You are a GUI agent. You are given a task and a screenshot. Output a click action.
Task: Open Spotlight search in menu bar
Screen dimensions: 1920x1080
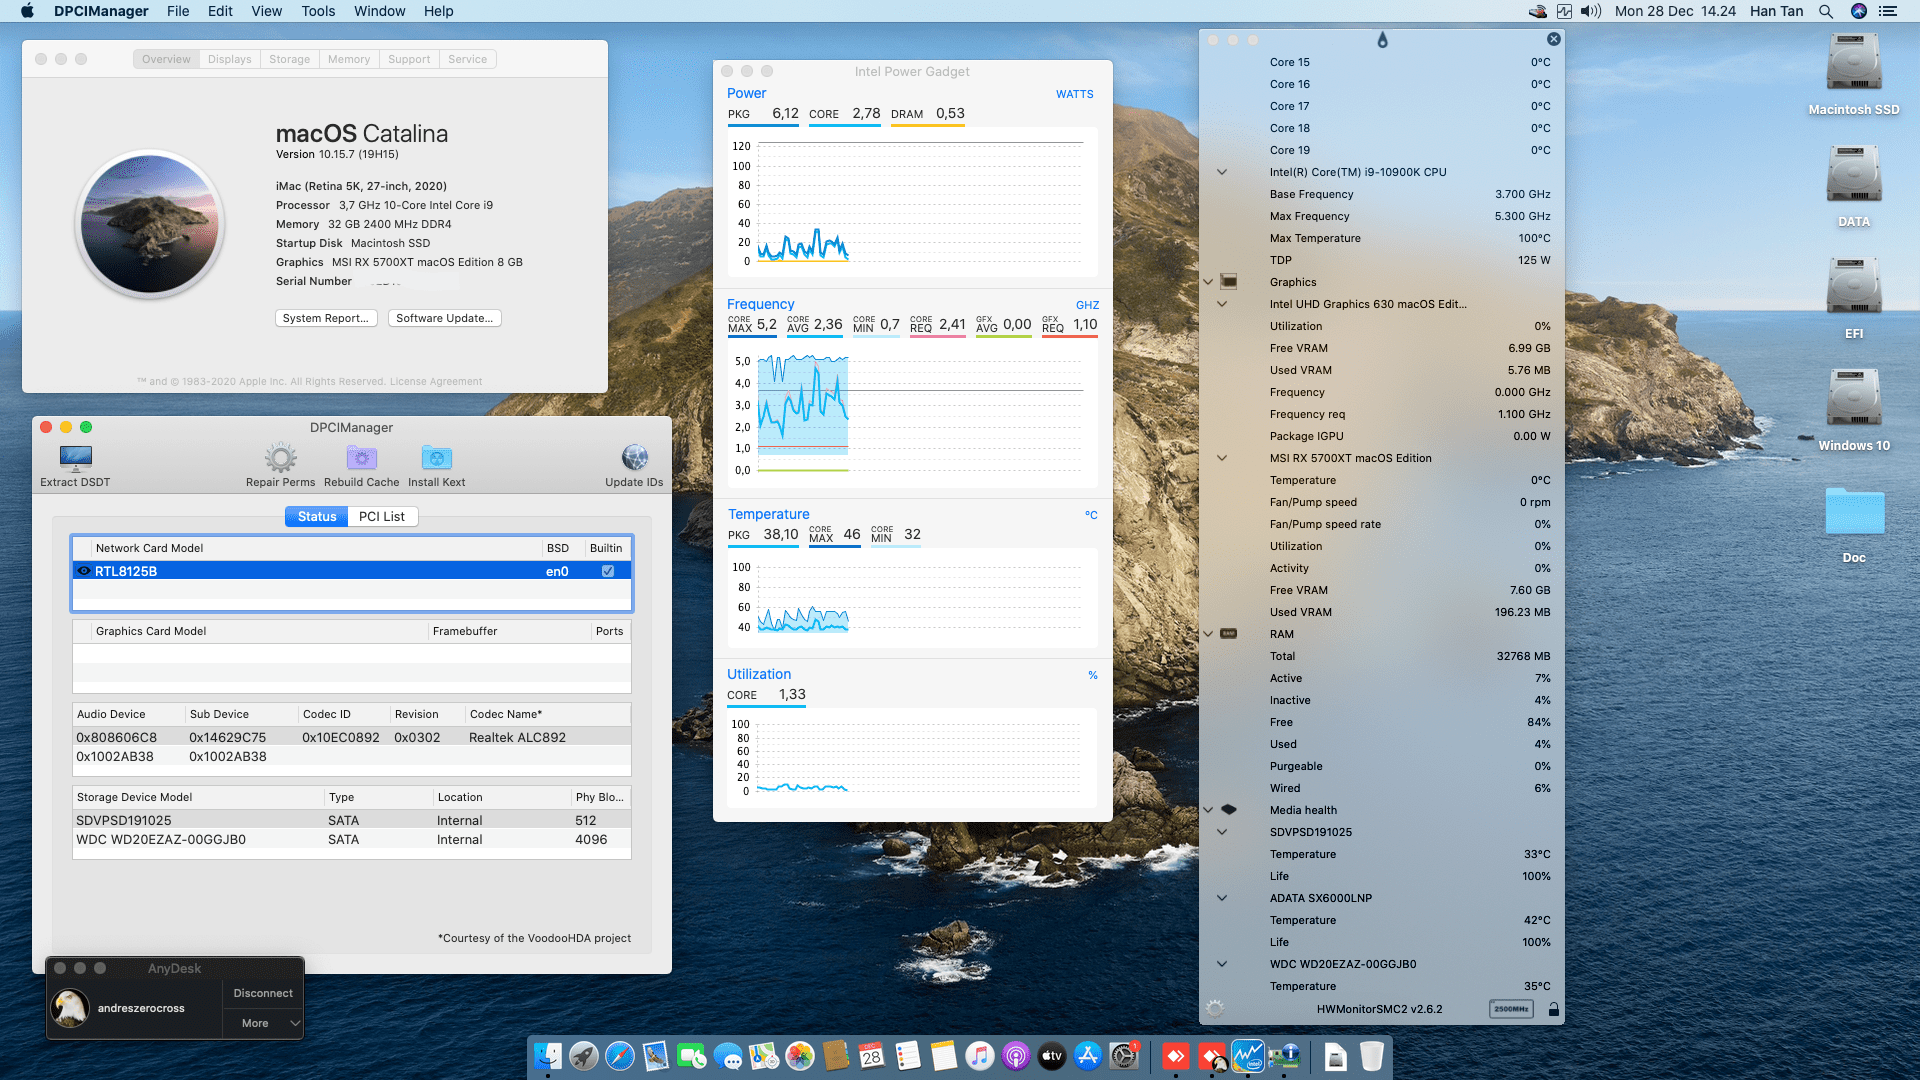point(1826,11)
